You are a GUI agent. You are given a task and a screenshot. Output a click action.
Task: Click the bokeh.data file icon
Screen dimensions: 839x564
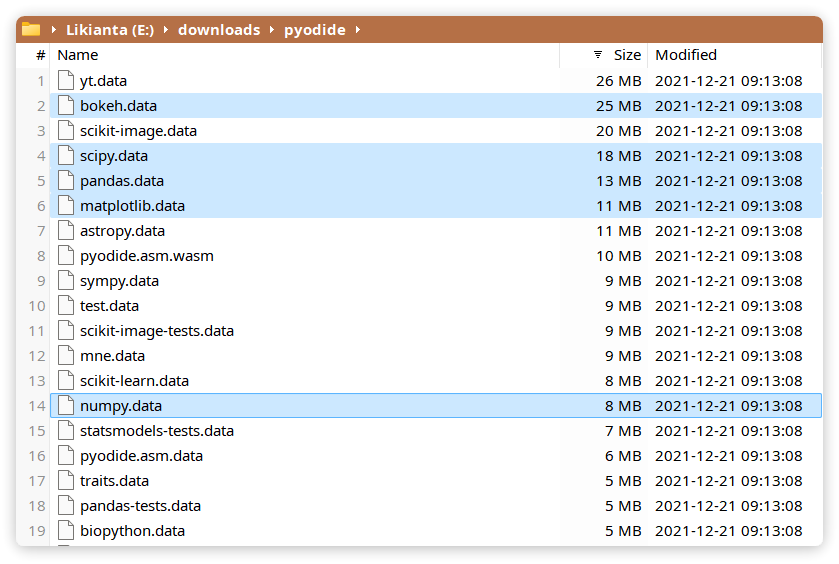(66, 106)
